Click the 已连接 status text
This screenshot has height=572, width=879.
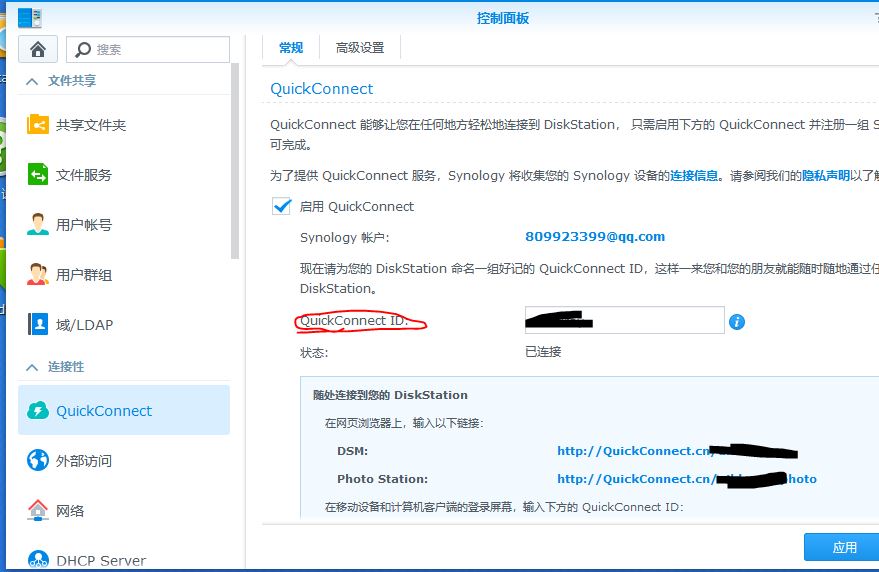543,352
